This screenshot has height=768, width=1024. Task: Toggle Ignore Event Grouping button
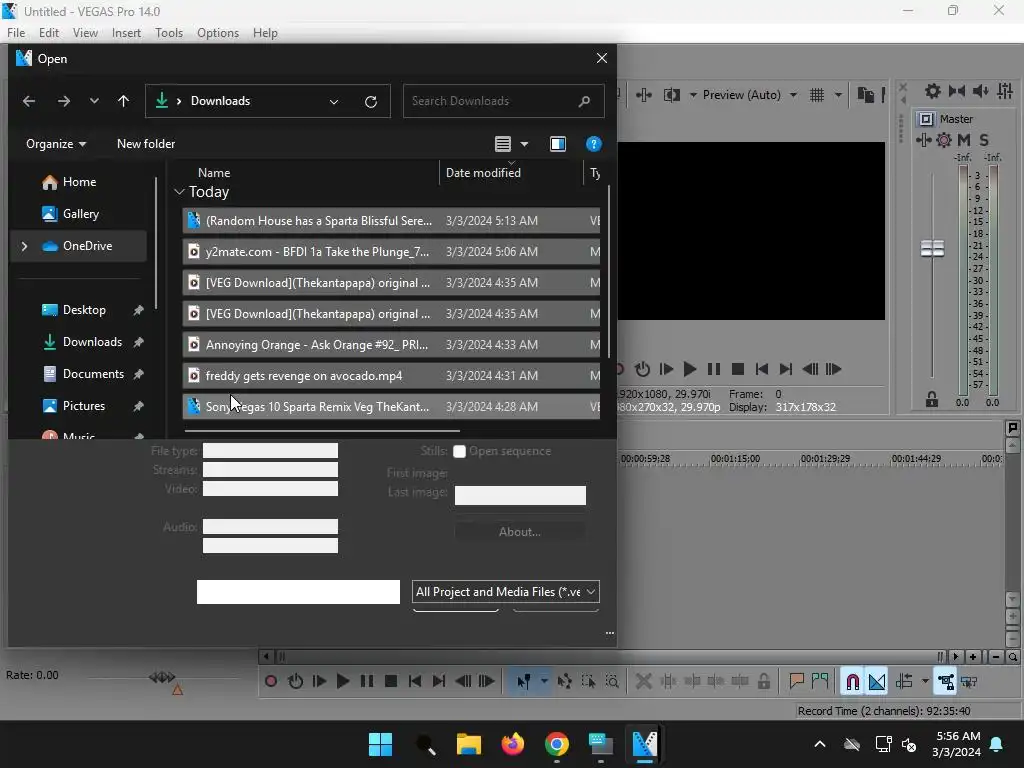coord(969,681)
